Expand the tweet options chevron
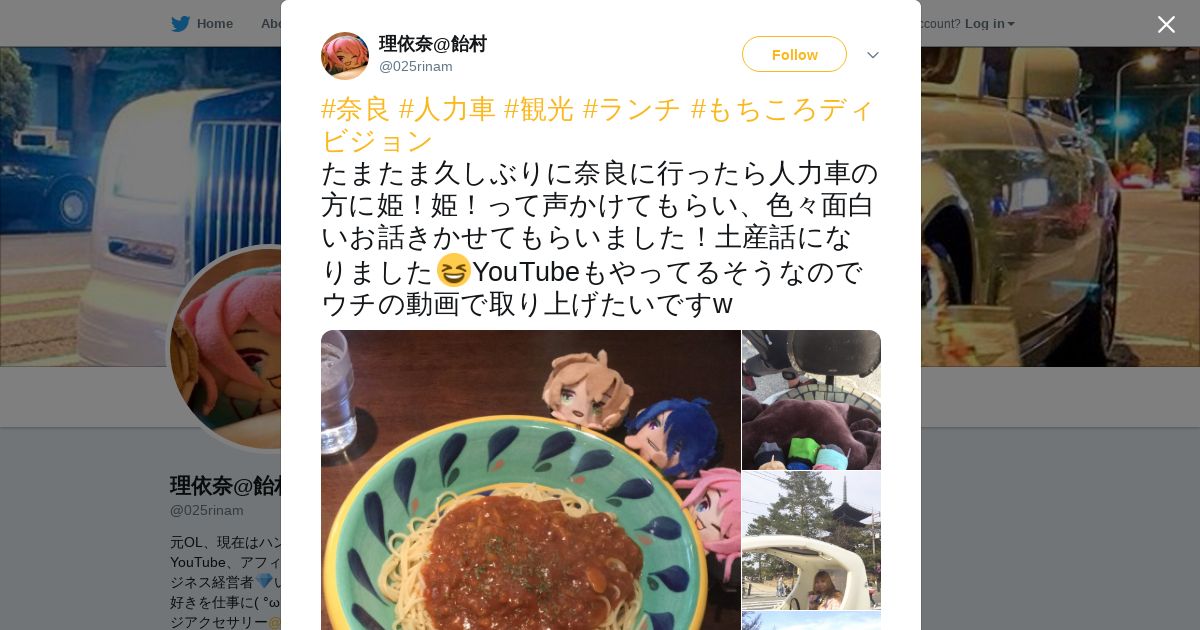The width and height of the screenshot is (1200, 630). [873, 55]
